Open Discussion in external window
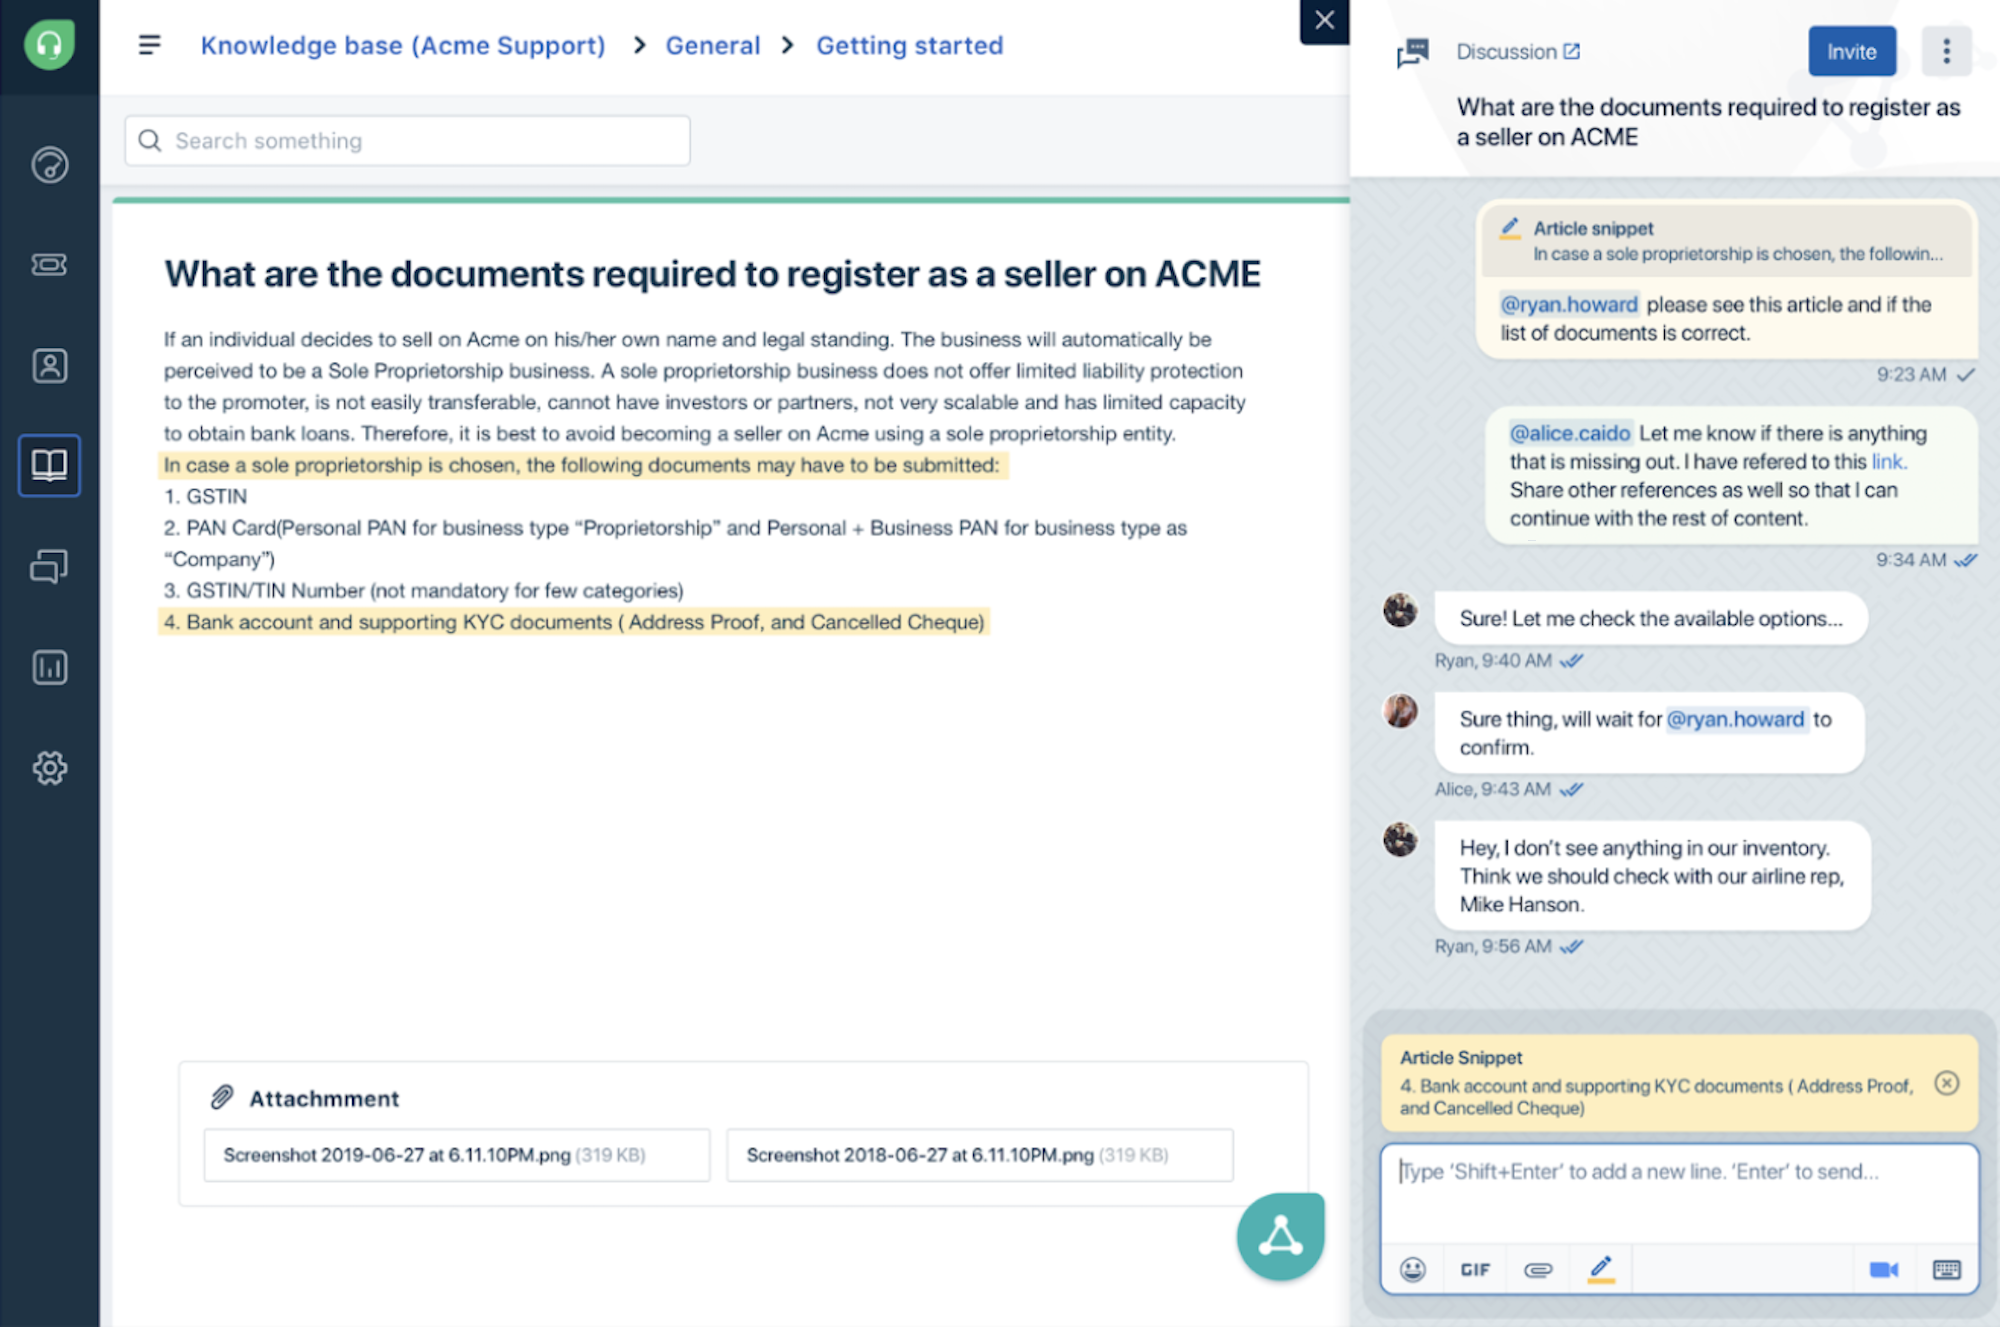The height and width of the screenshot is (1327, 2000). [1572, 51]
